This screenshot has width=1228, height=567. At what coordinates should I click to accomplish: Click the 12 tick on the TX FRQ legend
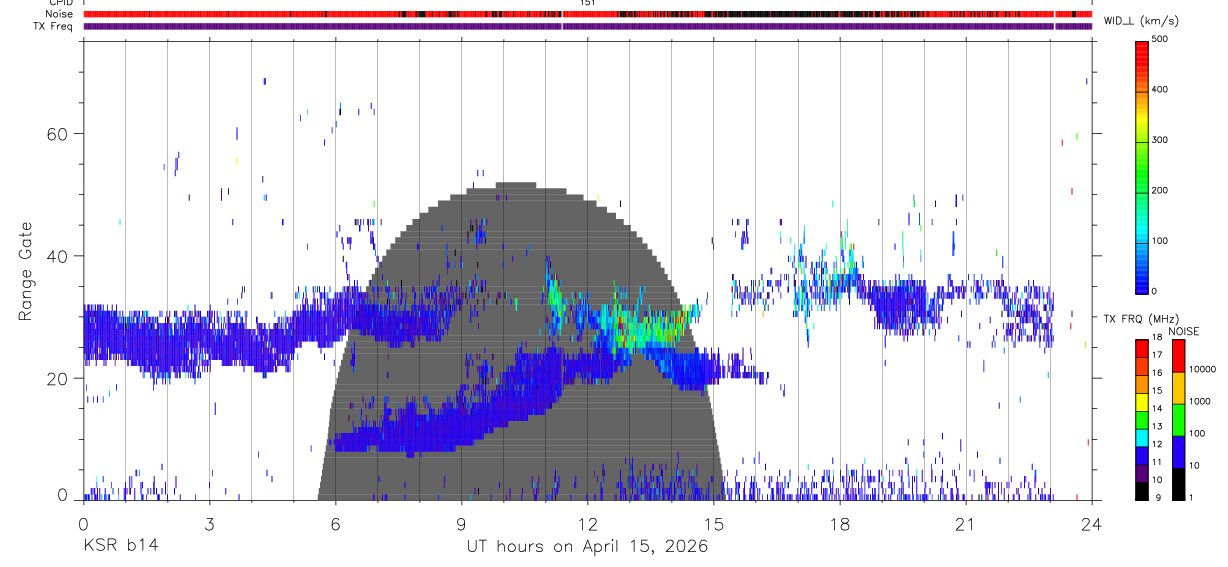click(x=1156, y=444)
